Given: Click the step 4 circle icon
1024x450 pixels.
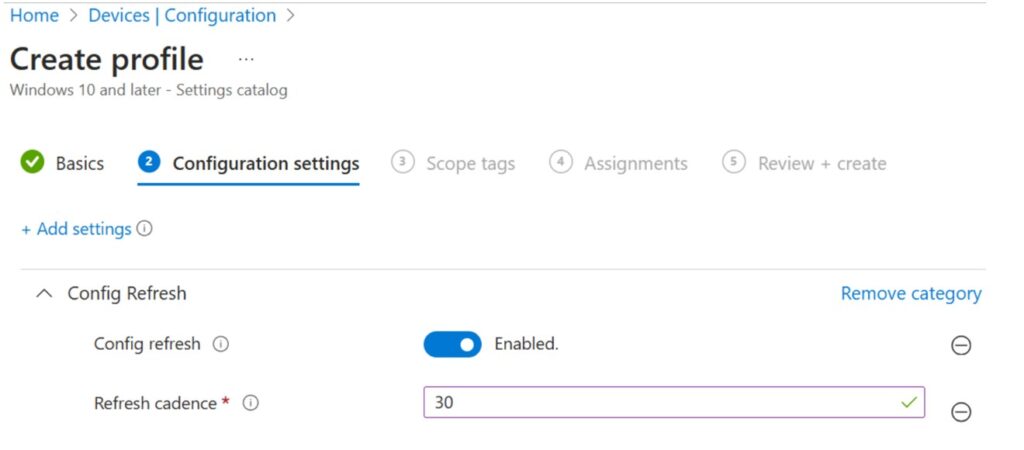Looking at the screenshot, I should (x=560, y=162).
